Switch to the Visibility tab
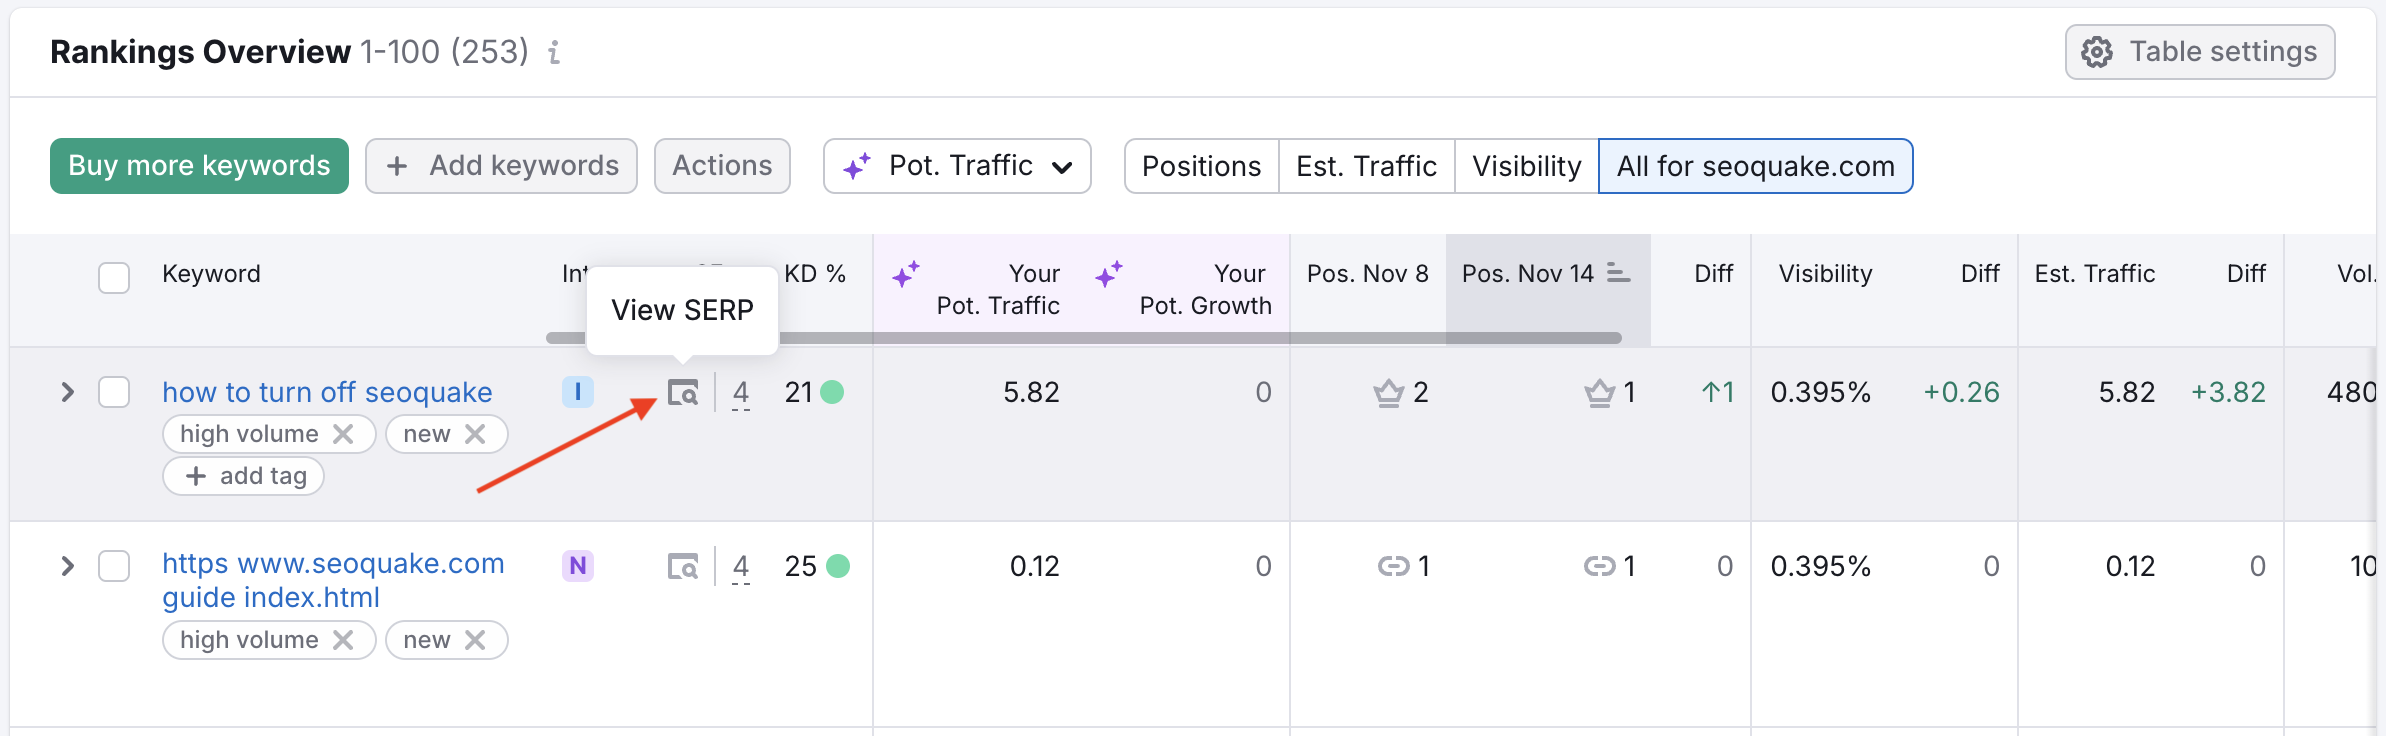Viewport: 2386px width, 736px height. tap(1526, 166)
